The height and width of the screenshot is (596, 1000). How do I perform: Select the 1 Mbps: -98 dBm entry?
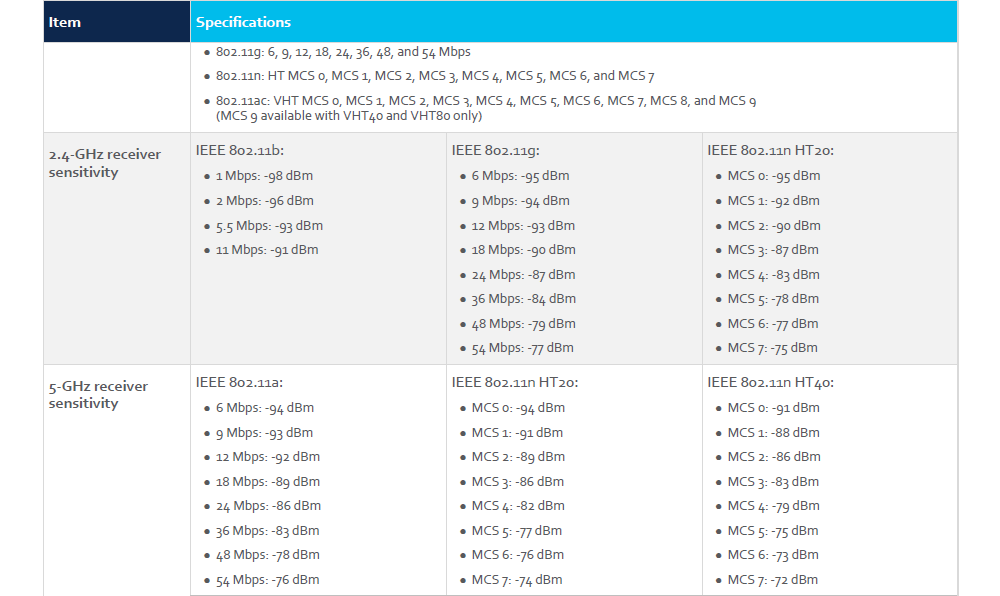[264, 176]
